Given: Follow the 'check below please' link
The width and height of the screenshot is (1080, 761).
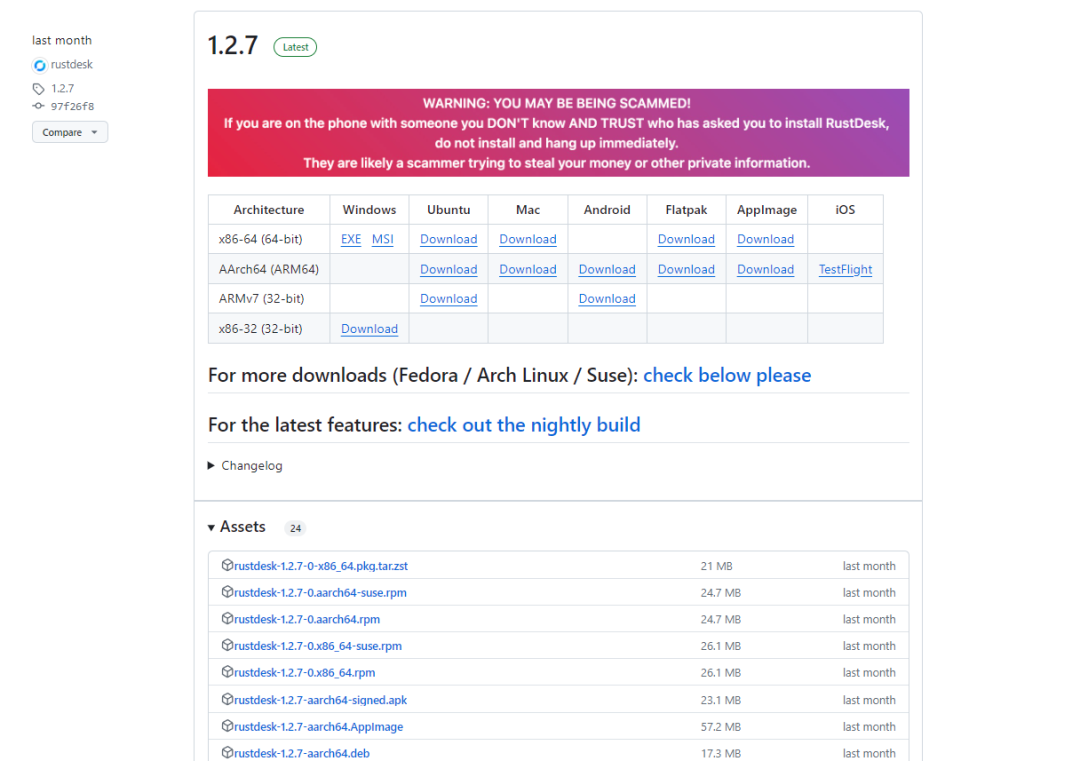Looking at the screenshot, I should 727,376.
